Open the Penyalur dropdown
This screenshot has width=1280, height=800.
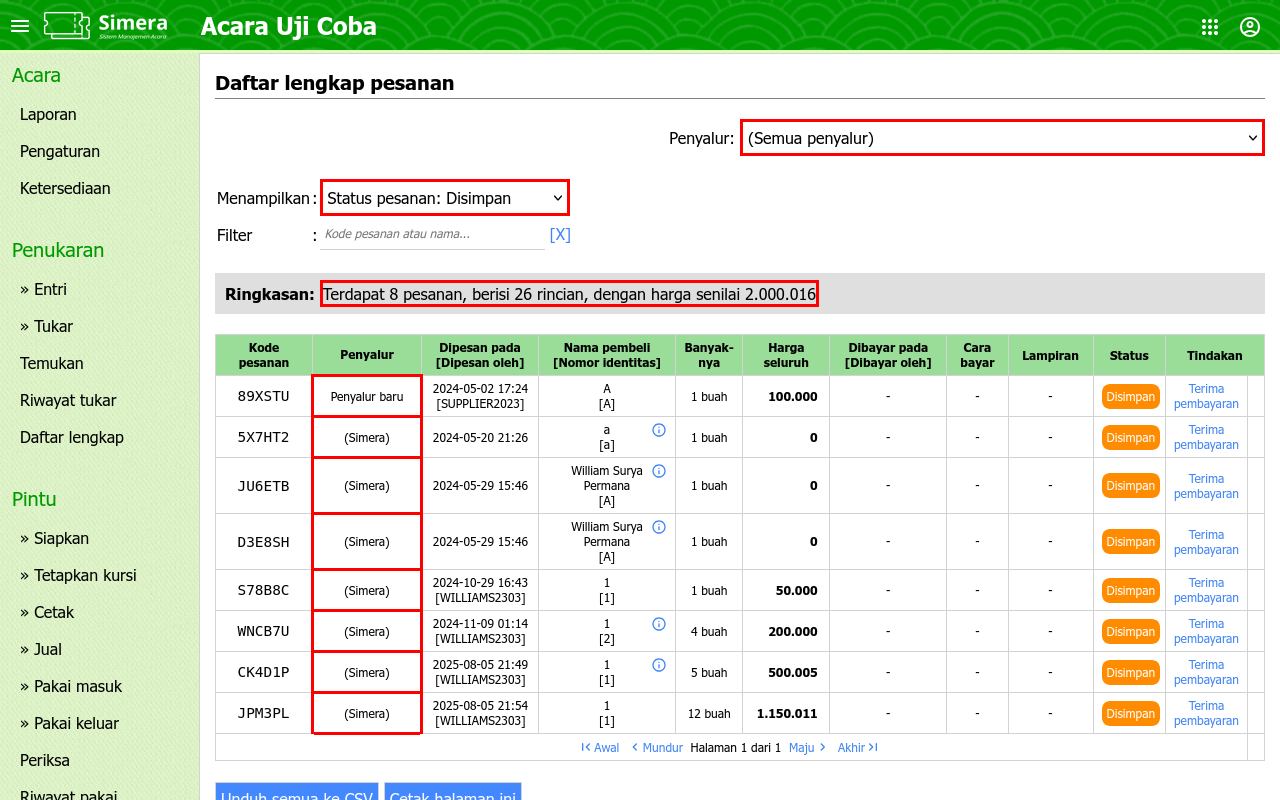1002,138
